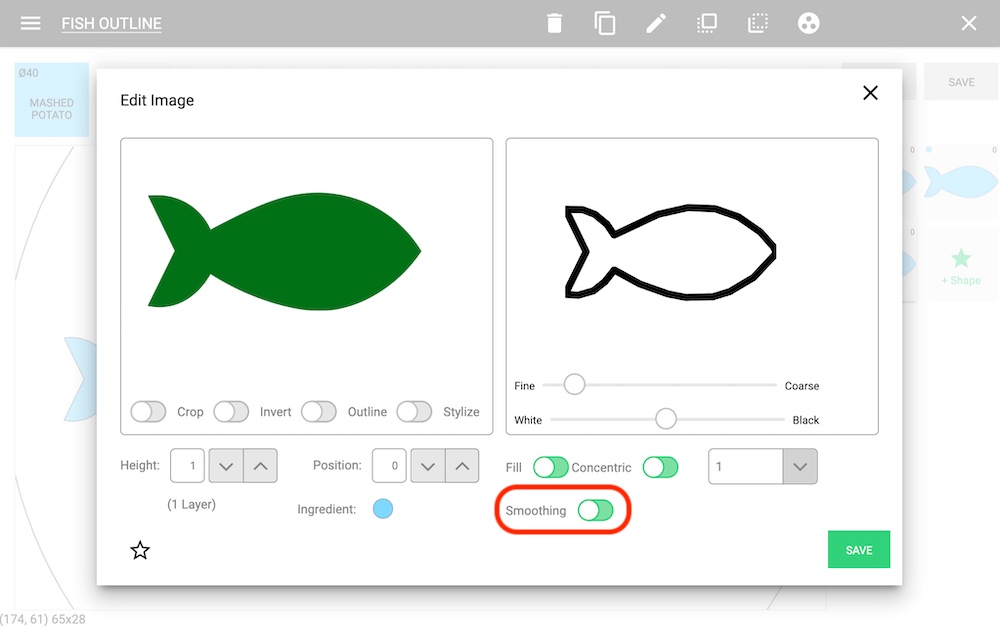Click the + Shape star button
The height and width of the screenshot is (626, 1000).
coord(961,266)
